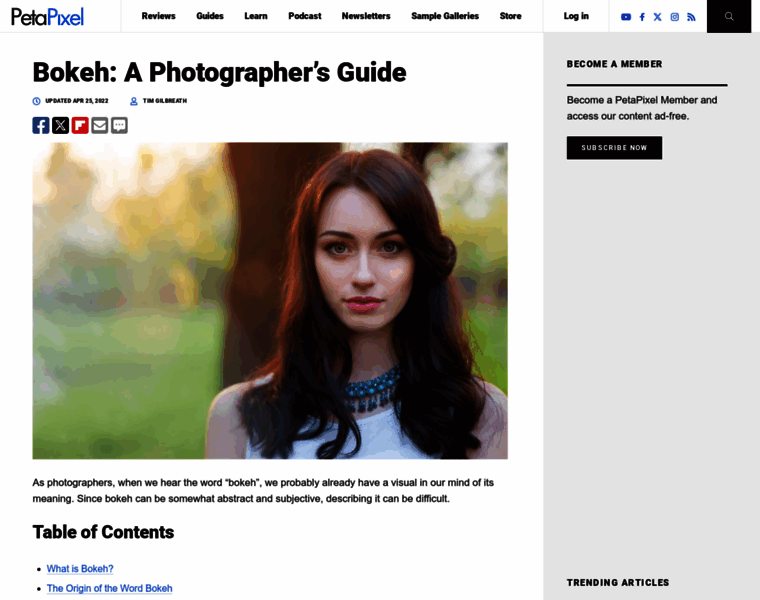The width and height of the screenshot is (760, 600).
Task: Share article on Flipboard
Action: point(80,125)
